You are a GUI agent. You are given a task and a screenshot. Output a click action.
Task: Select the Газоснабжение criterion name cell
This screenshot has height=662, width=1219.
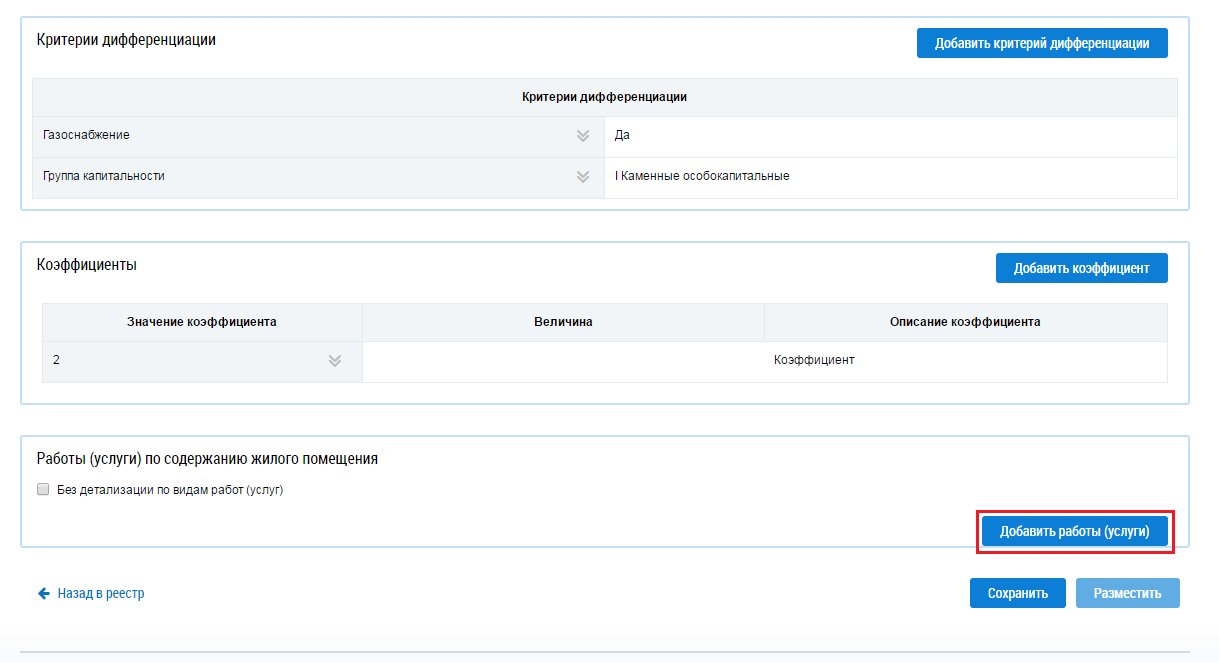(300, 136)
